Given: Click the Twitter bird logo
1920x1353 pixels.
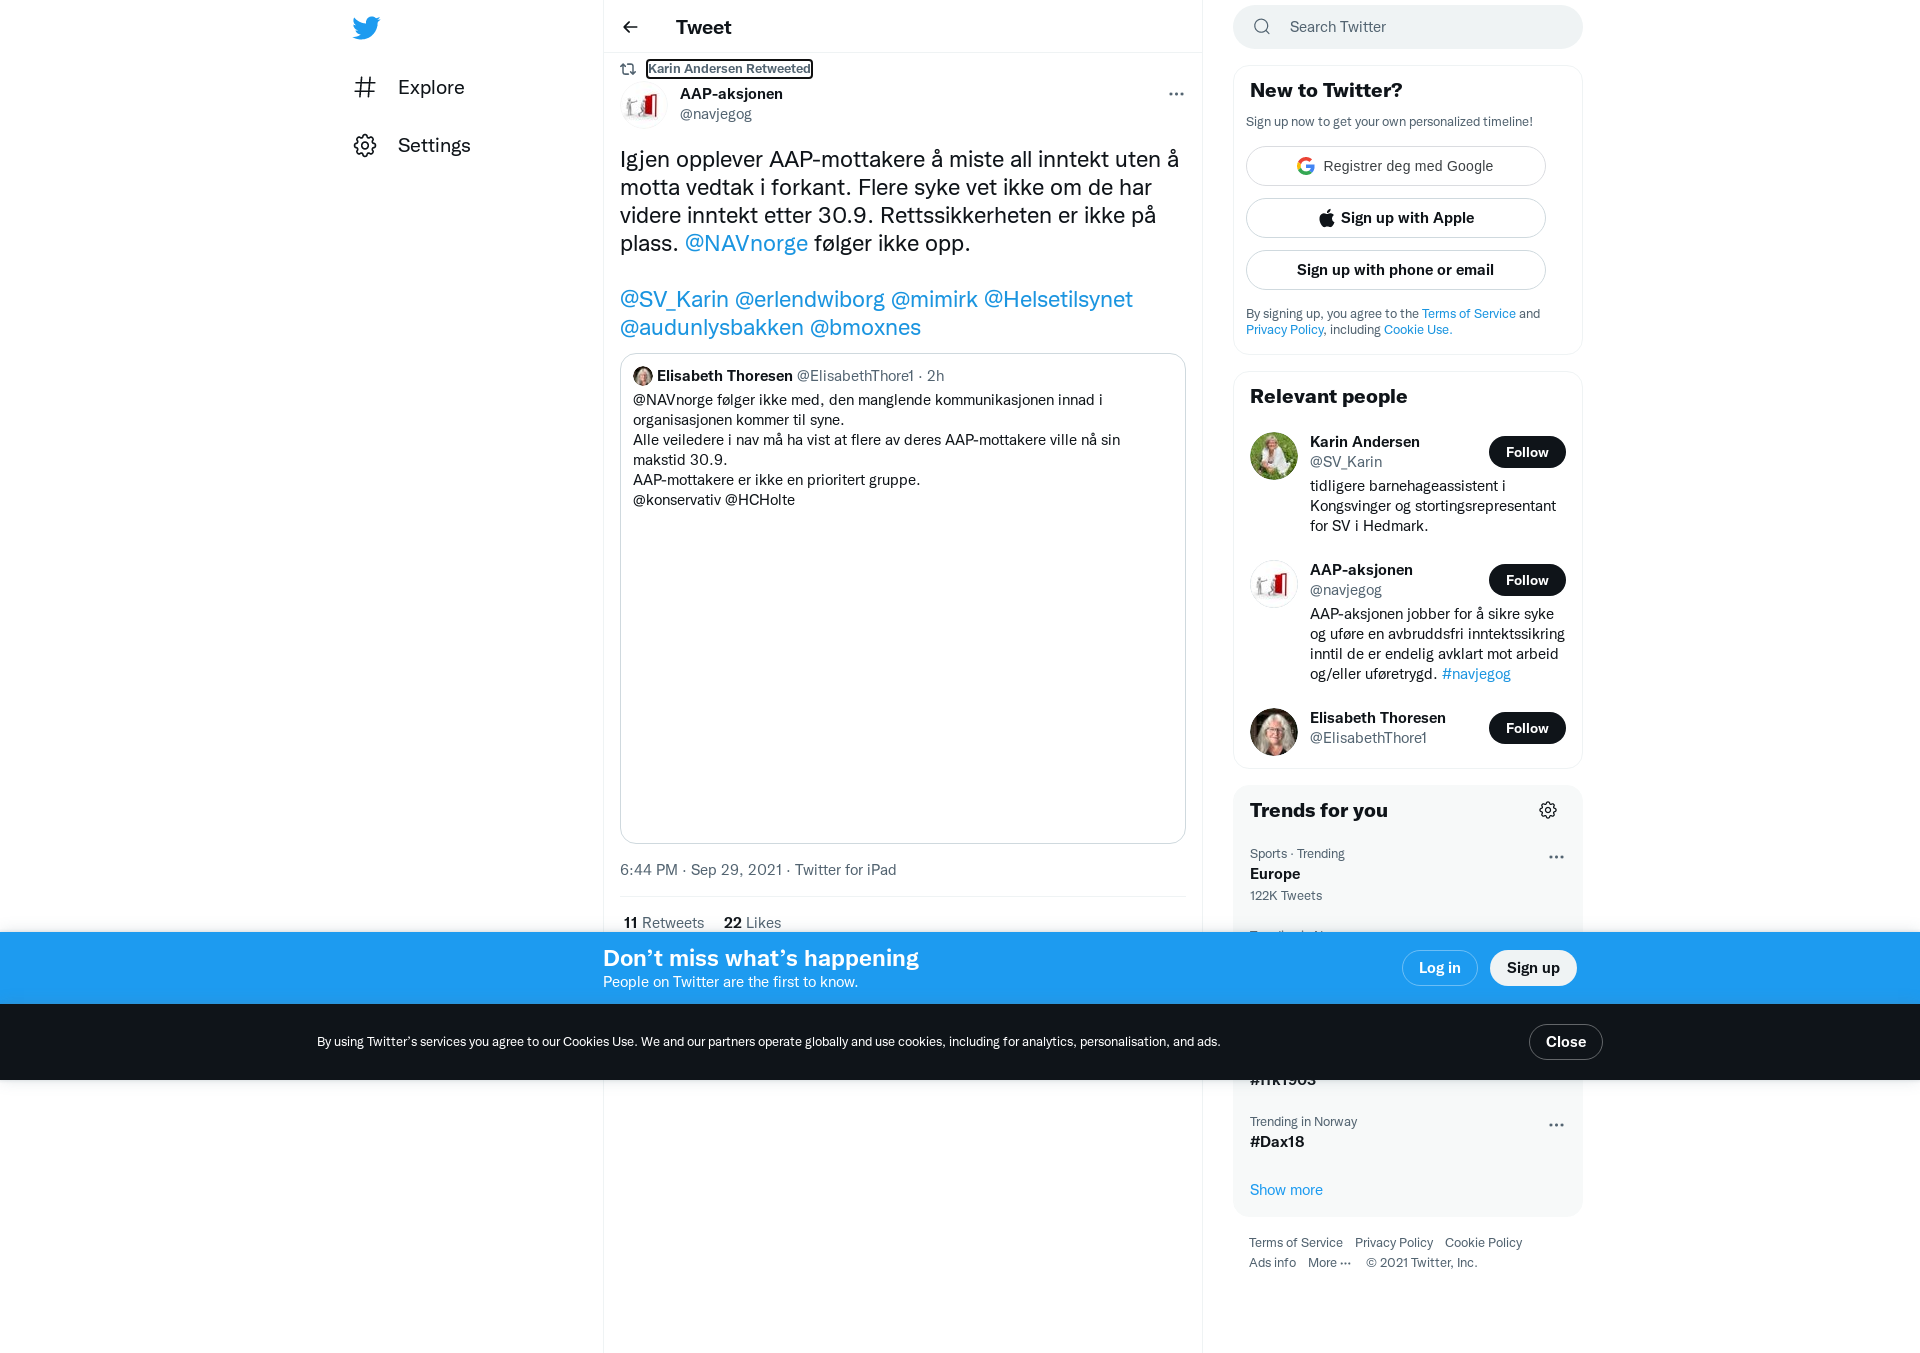Looking at the screenshot, I should coord(366,27).
